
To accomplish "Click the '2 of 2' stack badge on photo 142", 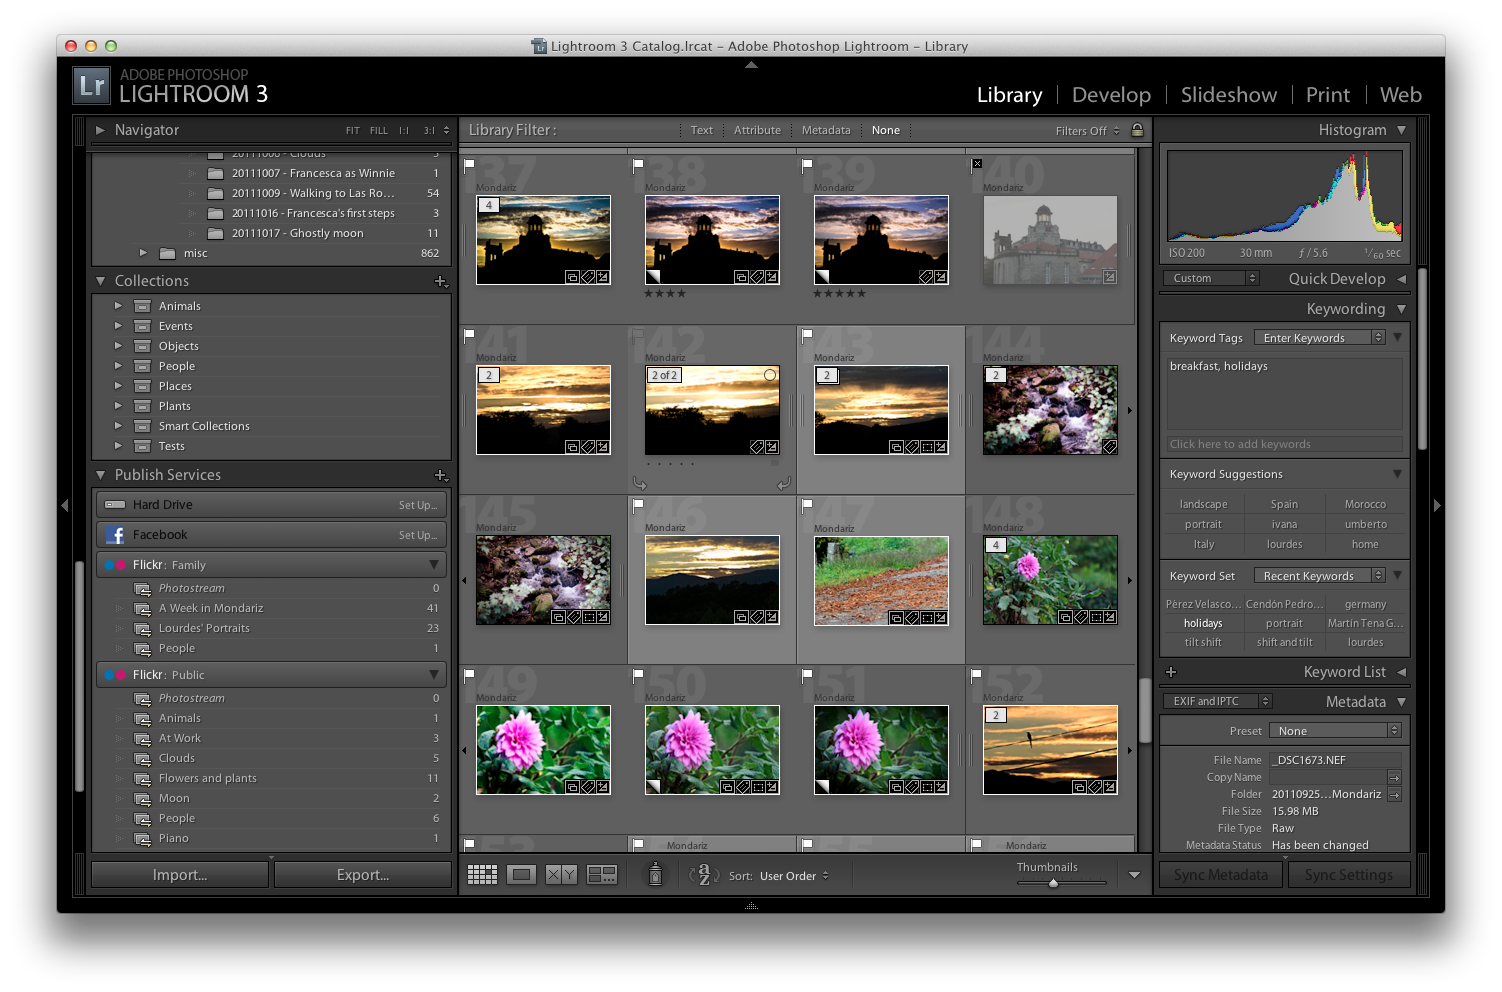I will point(665,375).
